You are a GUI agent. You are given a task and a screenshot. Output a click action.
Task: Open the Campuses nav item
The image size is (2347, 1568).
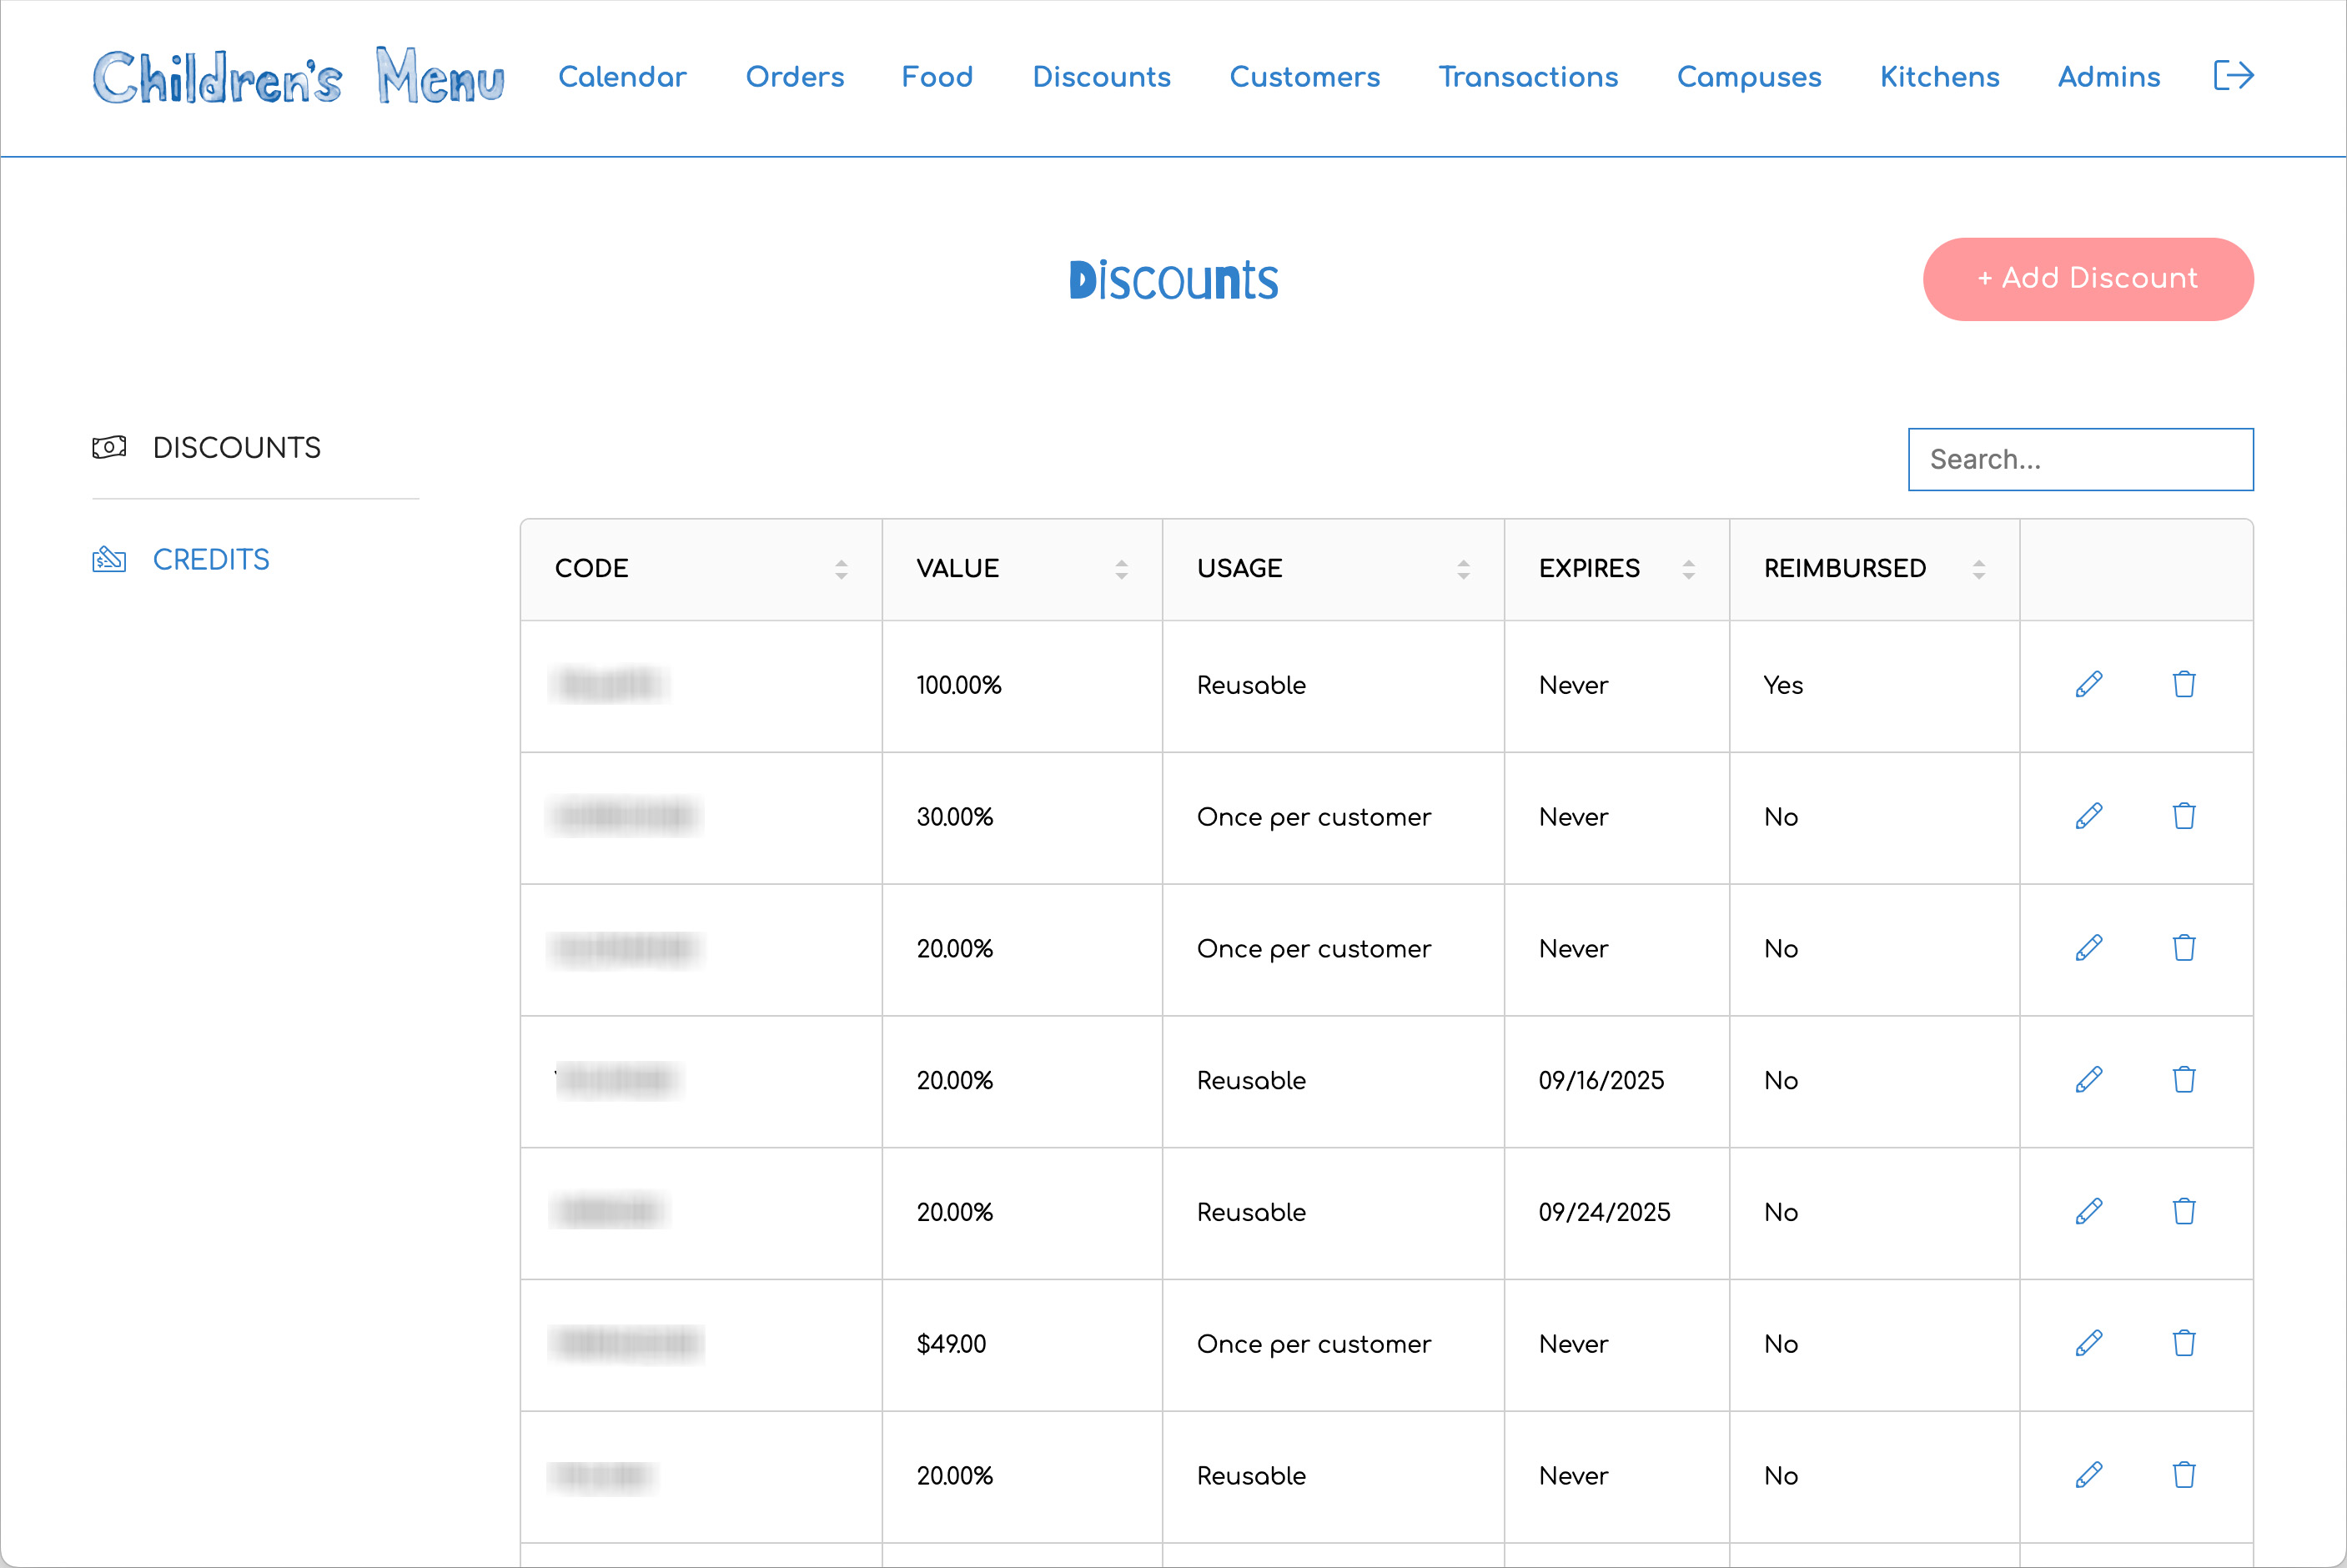(1749, 77)
